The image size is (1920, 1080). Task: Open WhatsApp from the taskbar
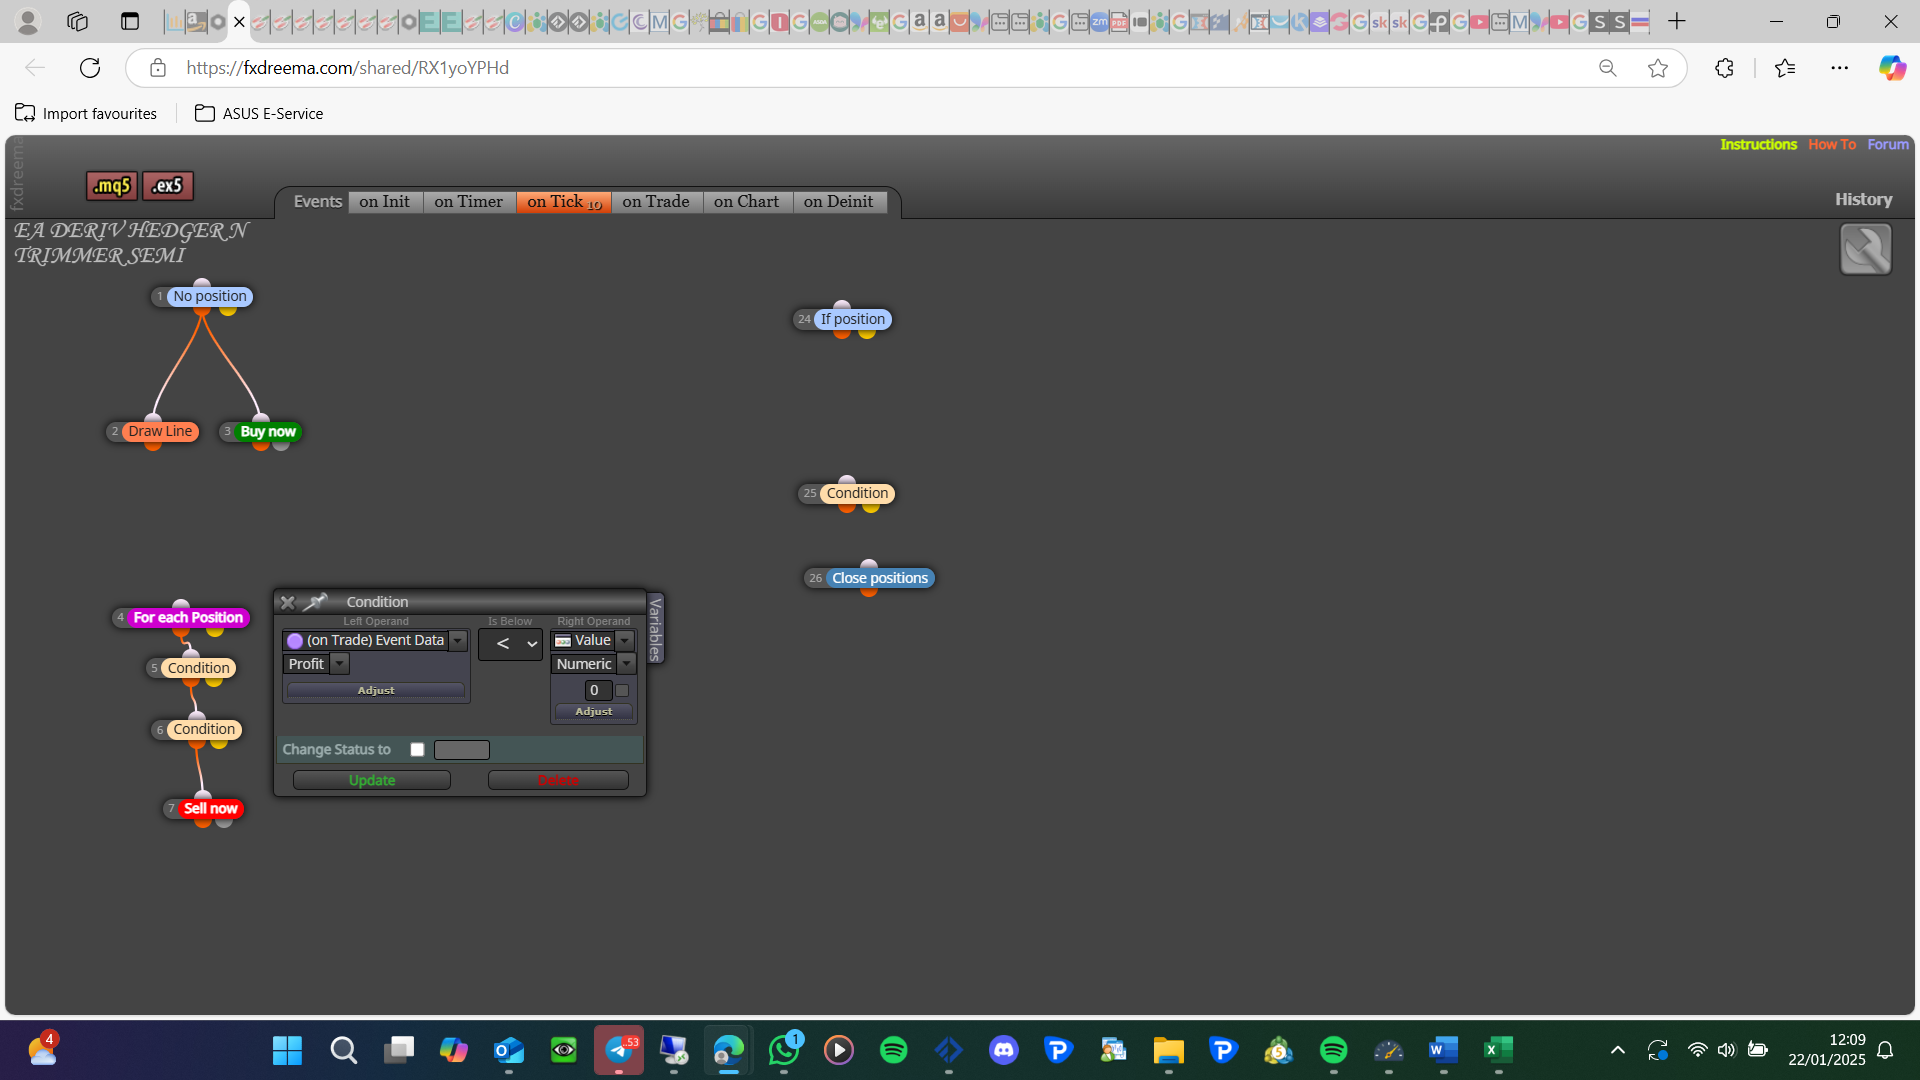point(784,1050)
